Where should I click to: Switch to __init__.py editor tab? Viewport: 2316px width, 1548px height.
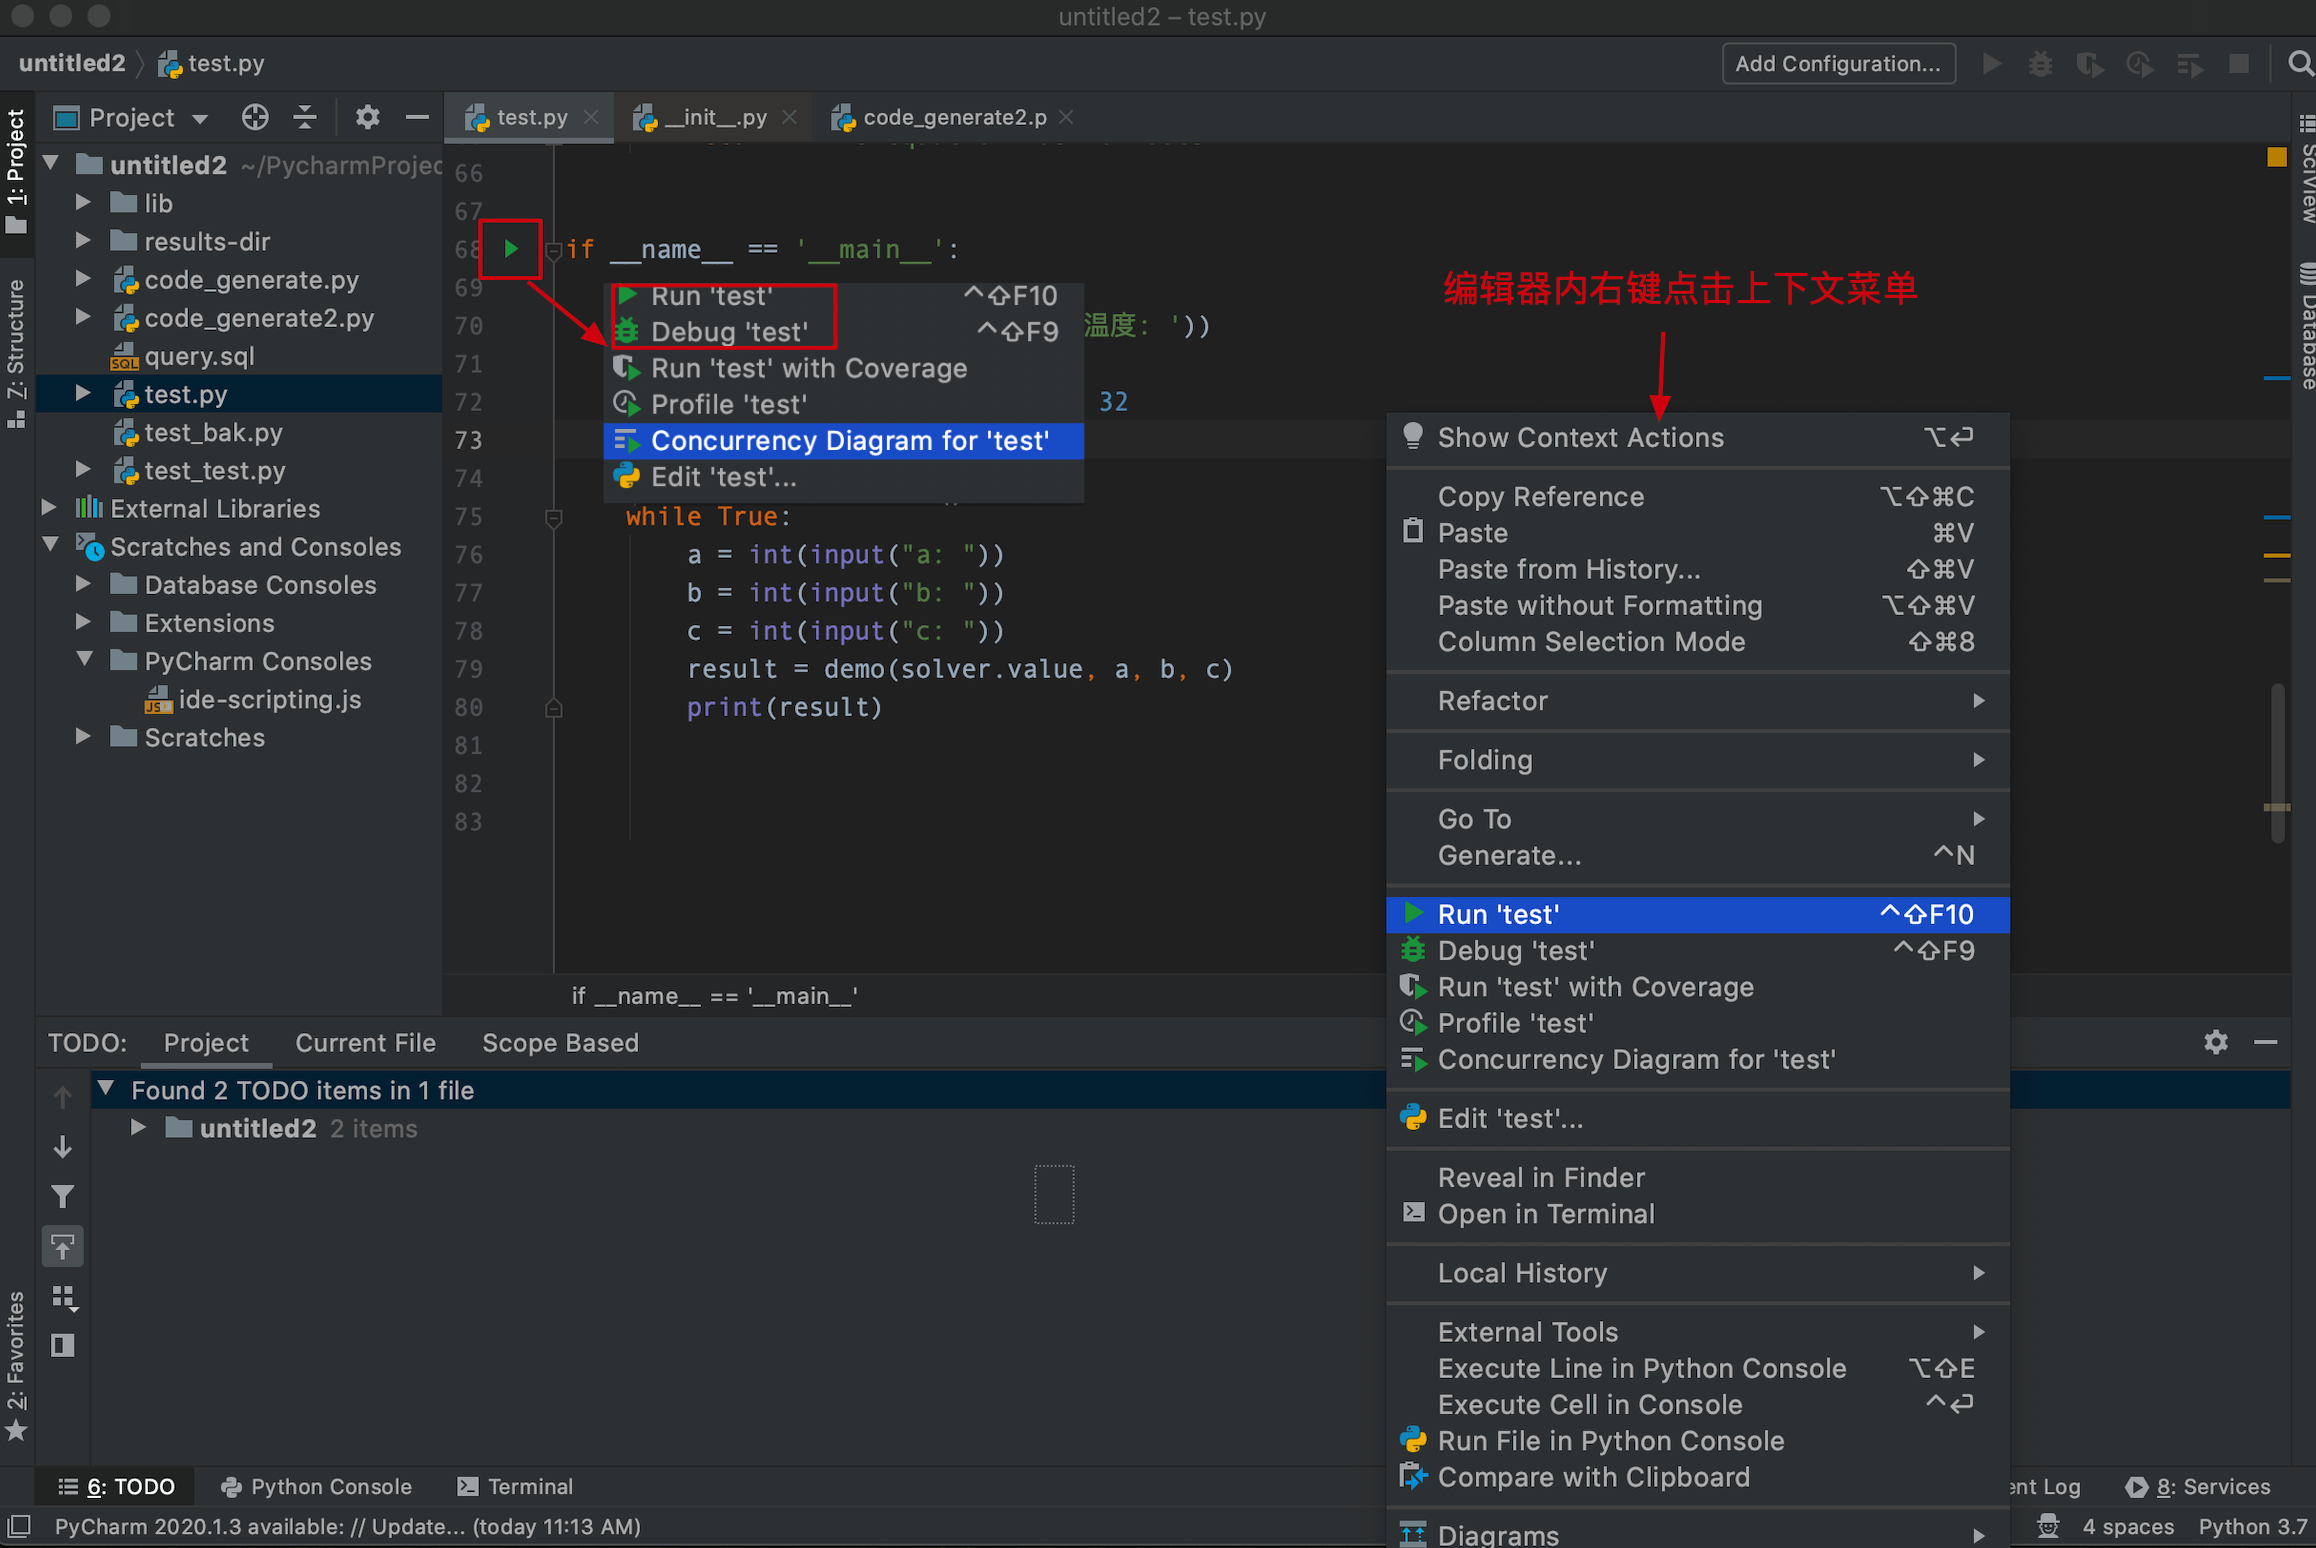(714, 117)
